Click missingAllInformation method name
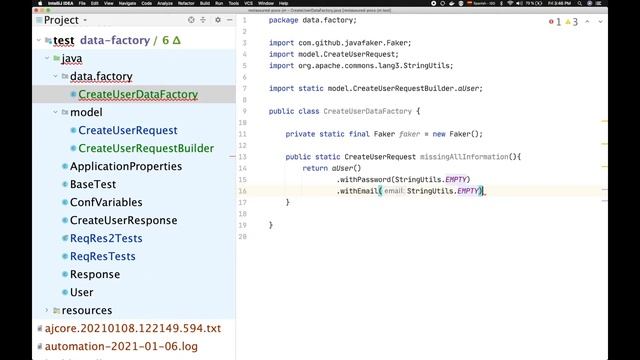The image size is (640, 360). pyautogui.click(x=464, y=157)
